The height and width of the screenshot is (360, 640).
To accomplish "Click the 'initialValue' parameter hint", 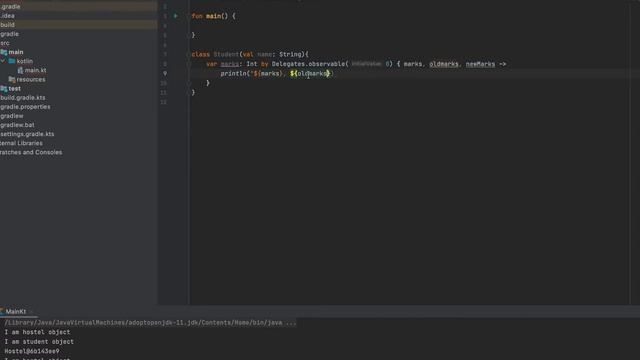I will pyautogui.click(x=366, y=64).
